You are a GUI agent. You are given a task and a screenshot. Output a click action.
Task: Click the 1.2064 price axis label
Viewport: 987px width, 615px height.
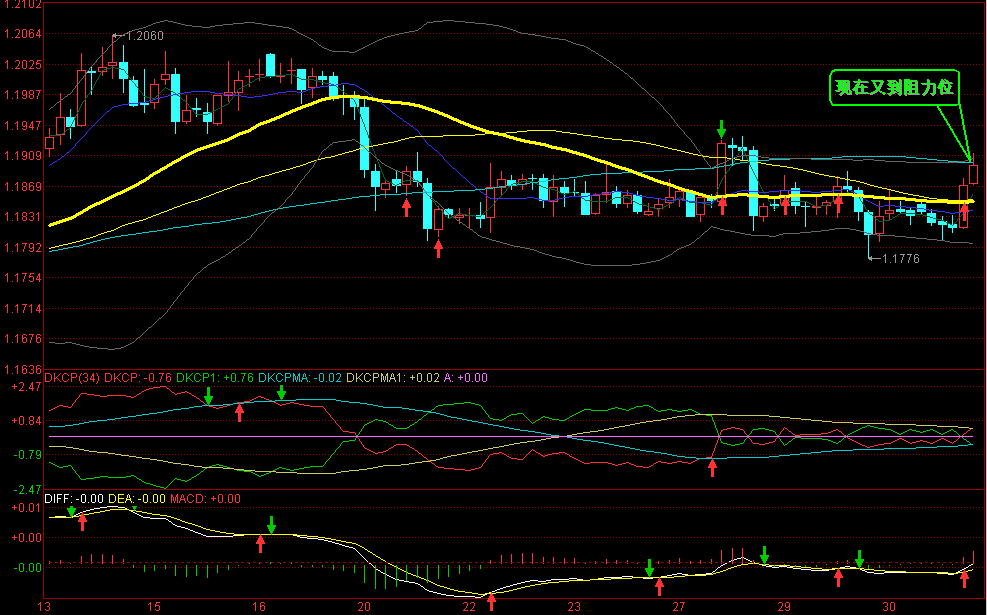(x=23, y=34)
